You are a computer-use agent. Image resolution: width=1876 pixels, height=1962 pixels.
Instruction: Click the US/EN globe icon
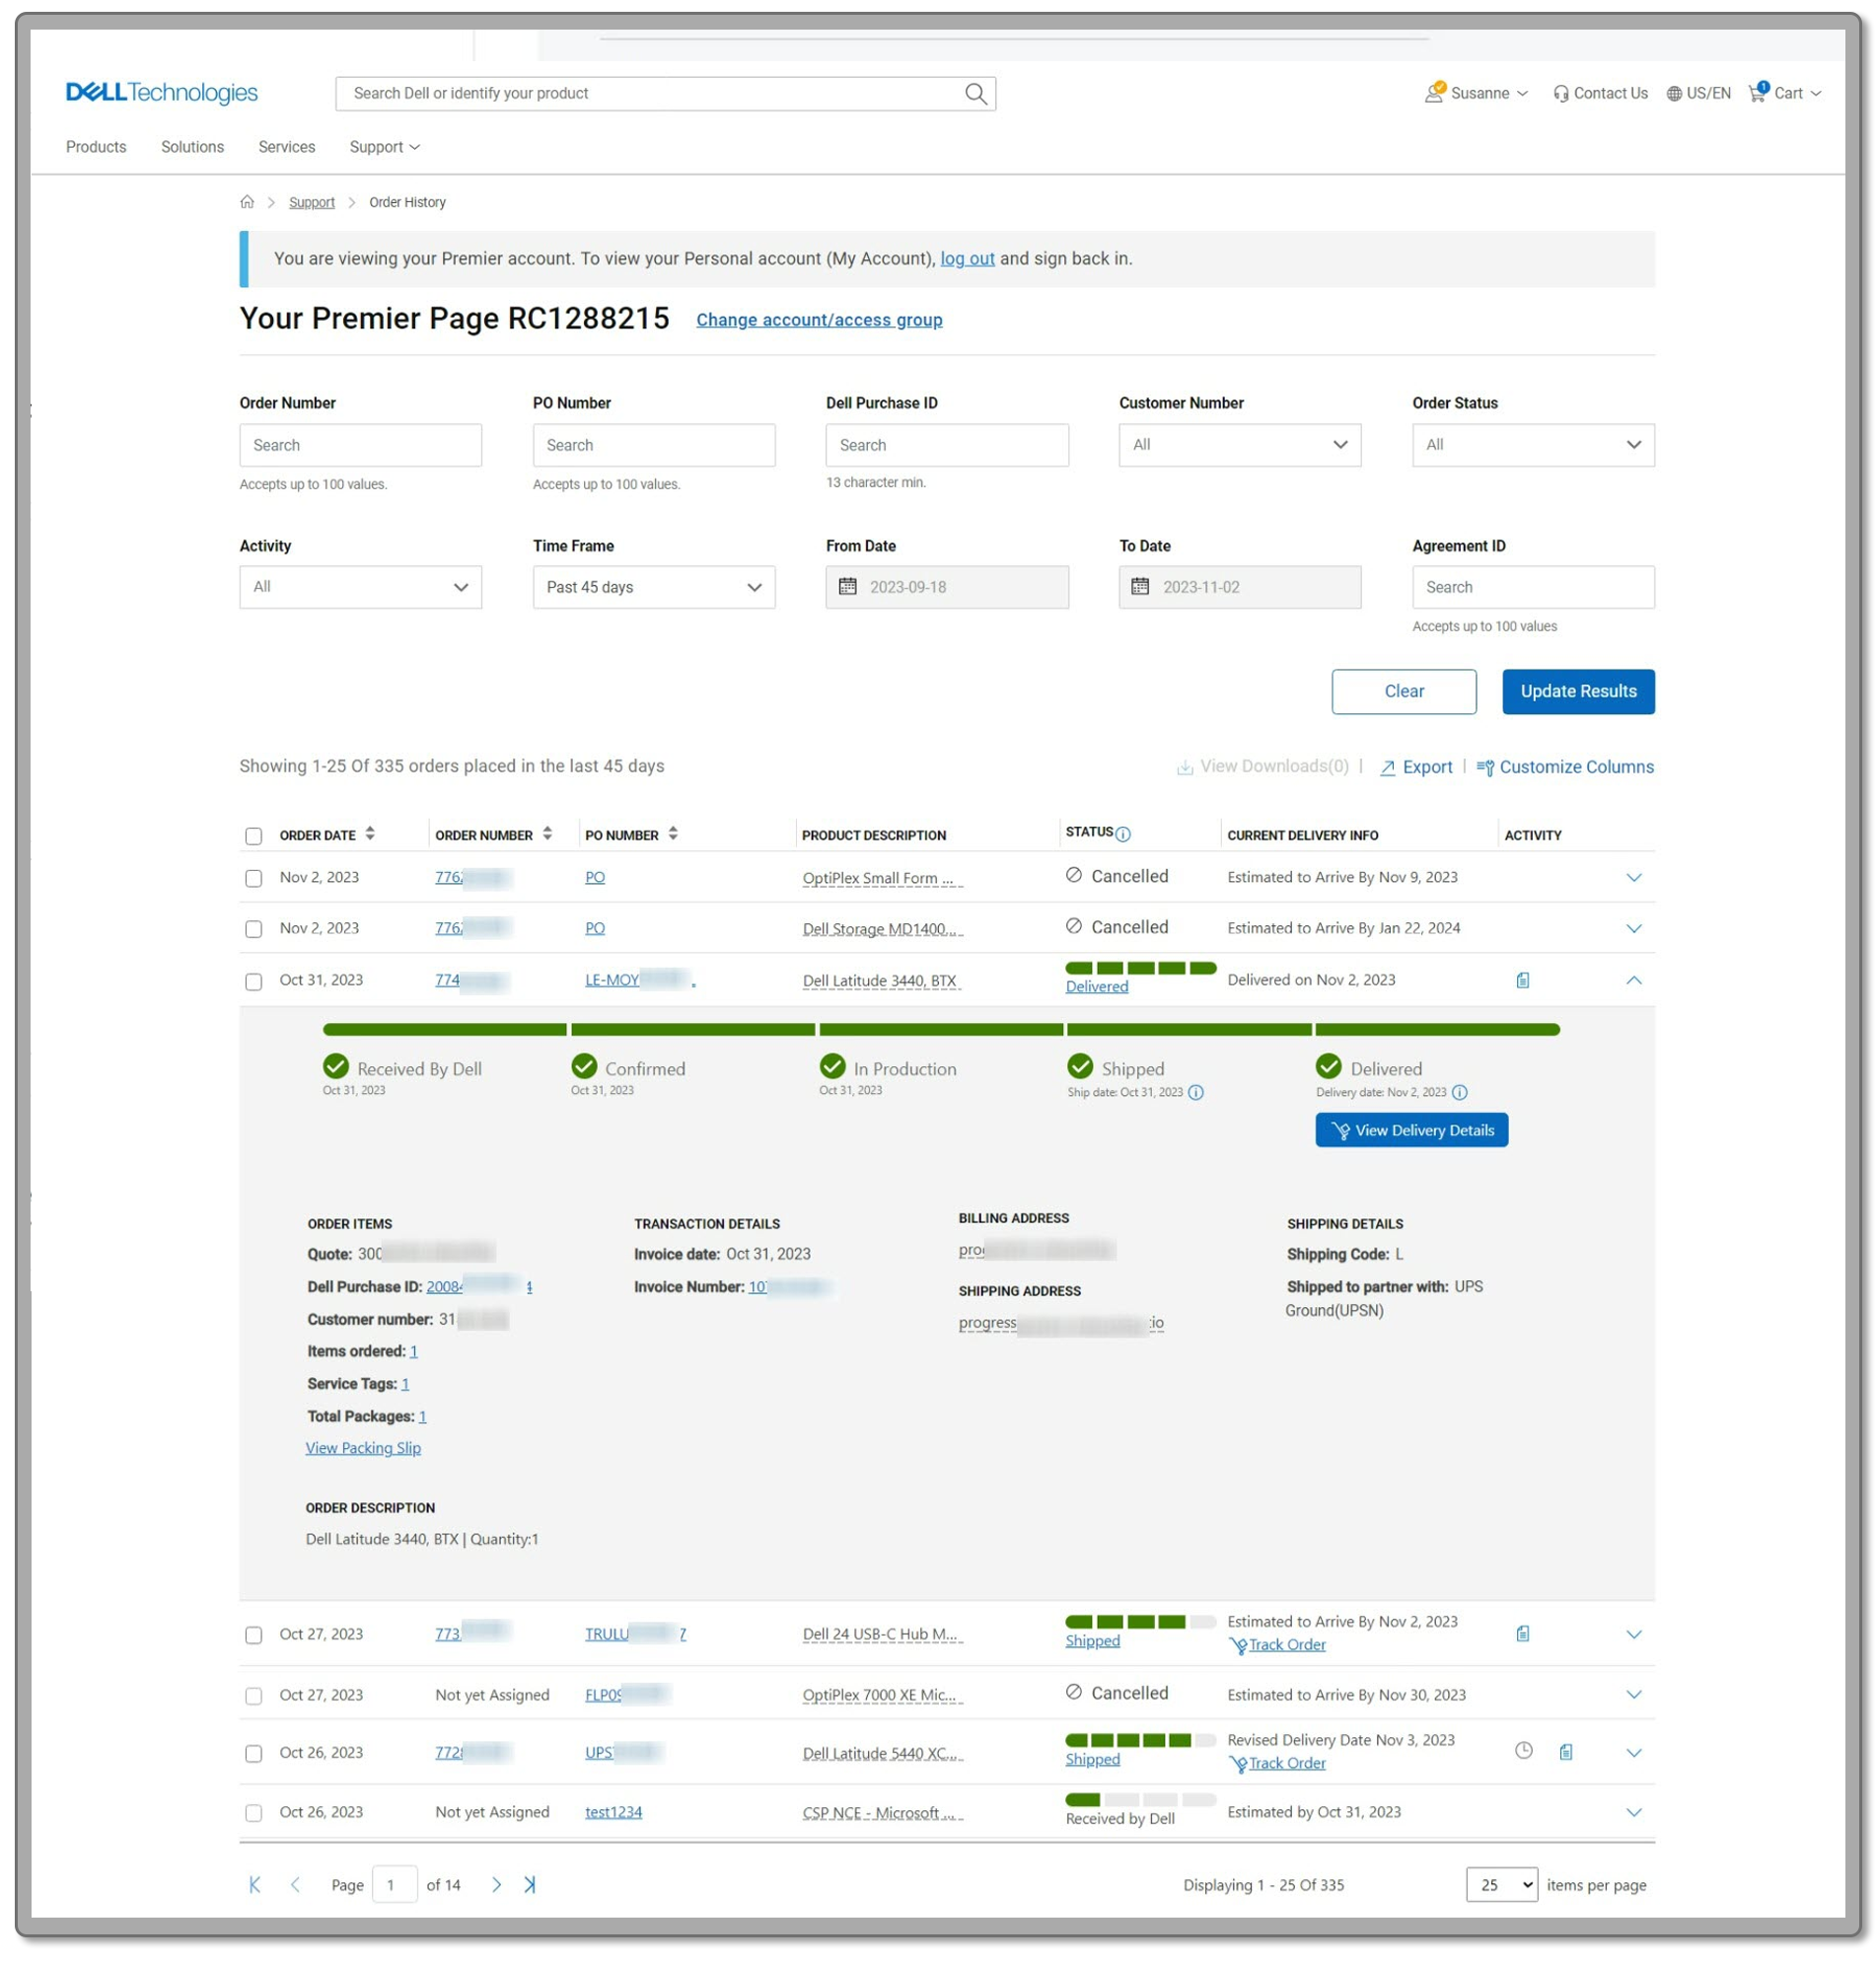pyautogui.click(x=1673, y=94)
